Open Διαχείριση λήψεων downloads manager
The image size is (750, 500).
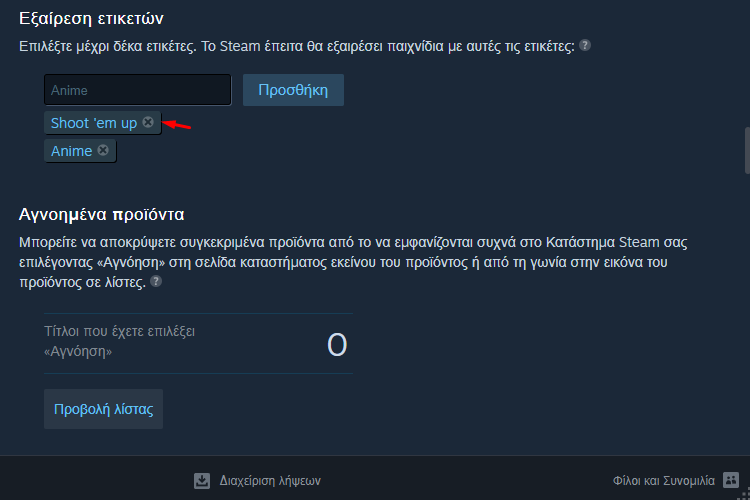270,481
